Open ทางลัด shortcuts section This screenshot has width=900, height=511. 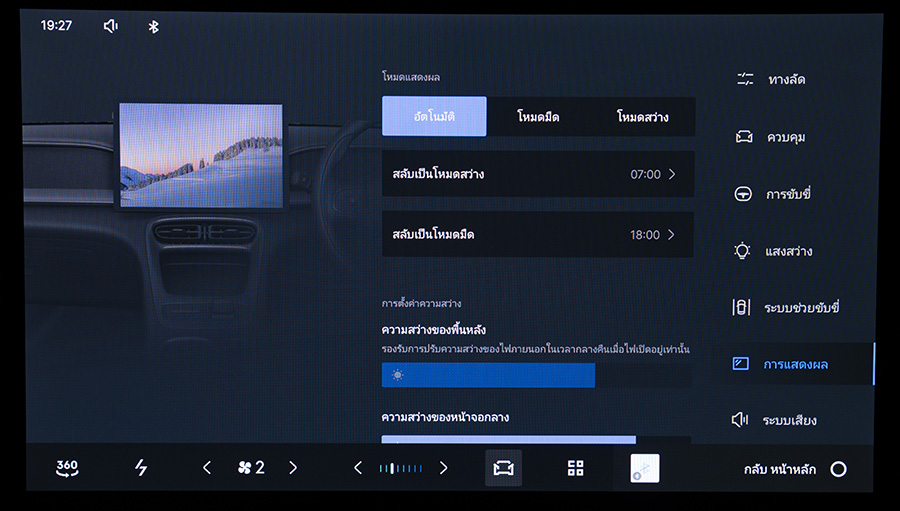click(x=786, y=79)
